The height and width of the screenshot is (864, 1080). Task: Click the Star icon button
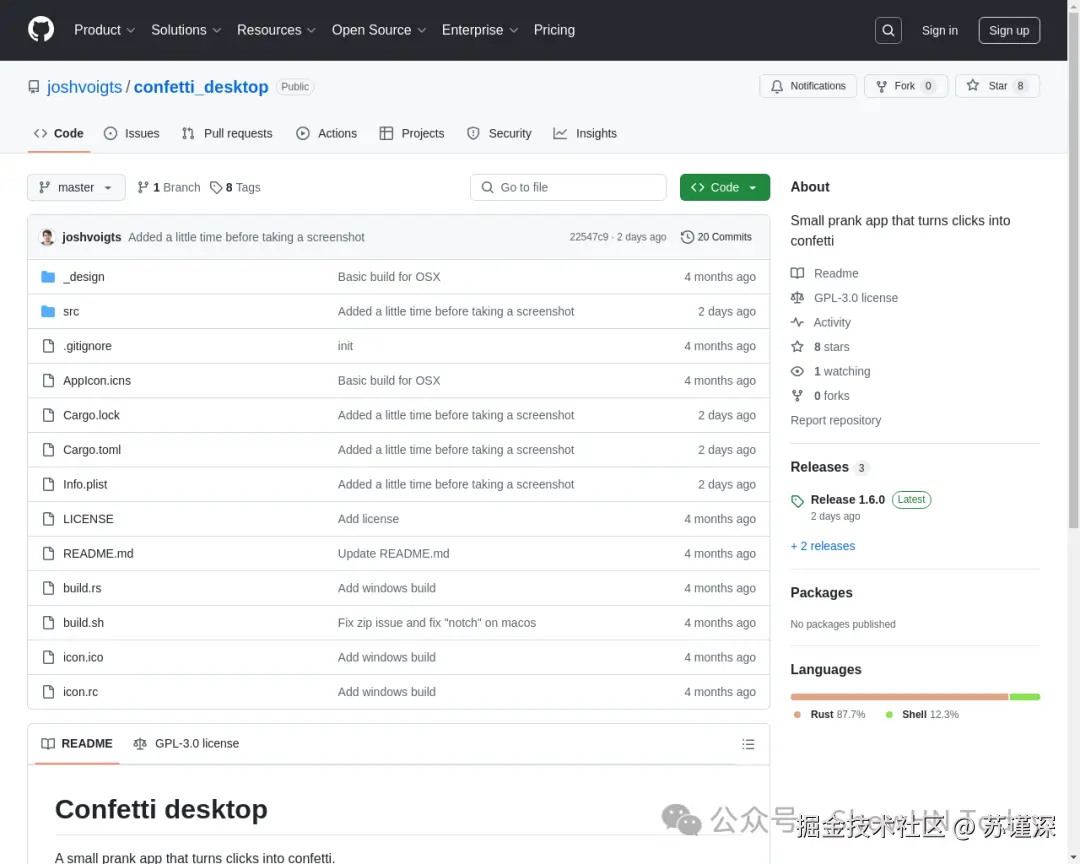click(x=973, y=85)
